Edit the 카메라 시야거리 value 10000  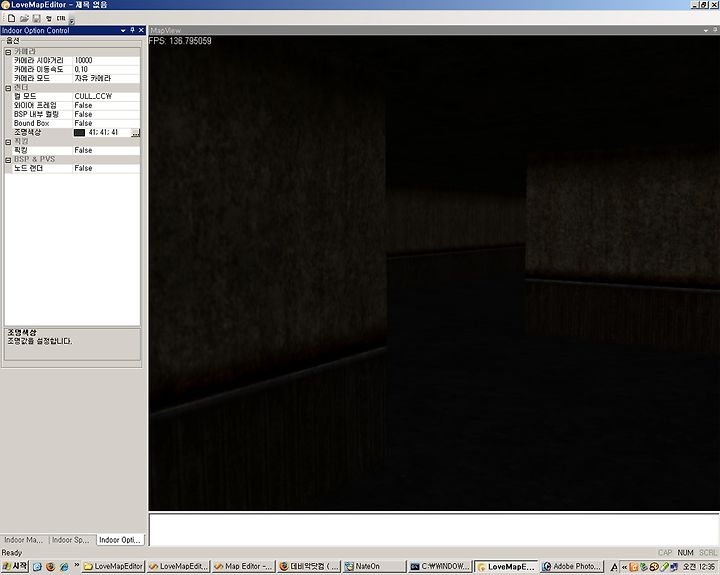click(107, 61)
